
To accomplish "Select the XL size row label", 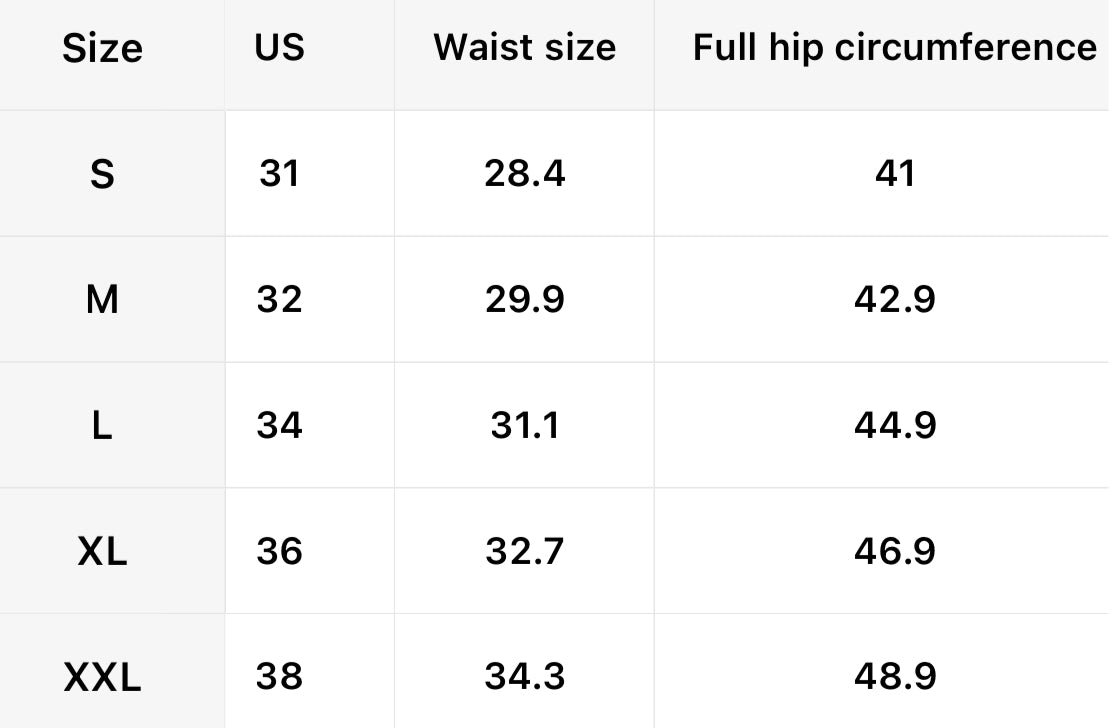I will (x=102, y=552).
